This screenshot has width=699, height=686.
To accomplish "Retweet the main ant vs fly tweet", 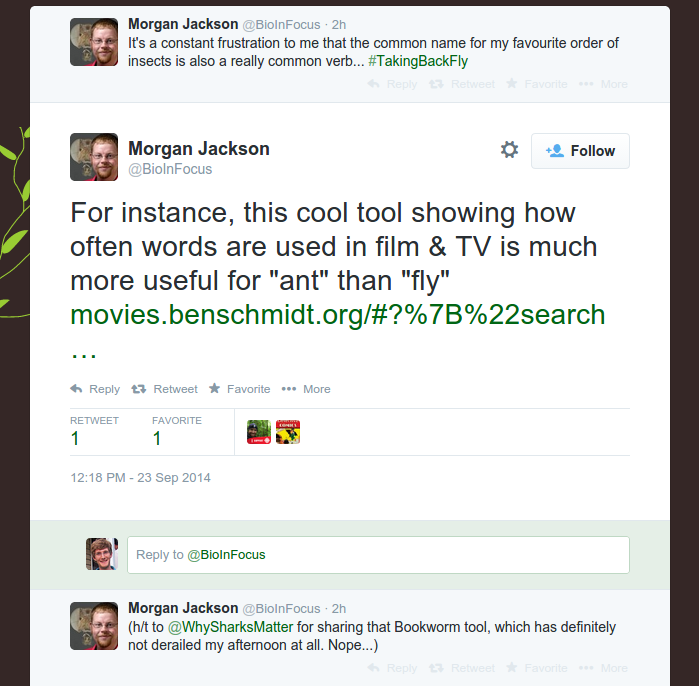I will pos(165,389).
